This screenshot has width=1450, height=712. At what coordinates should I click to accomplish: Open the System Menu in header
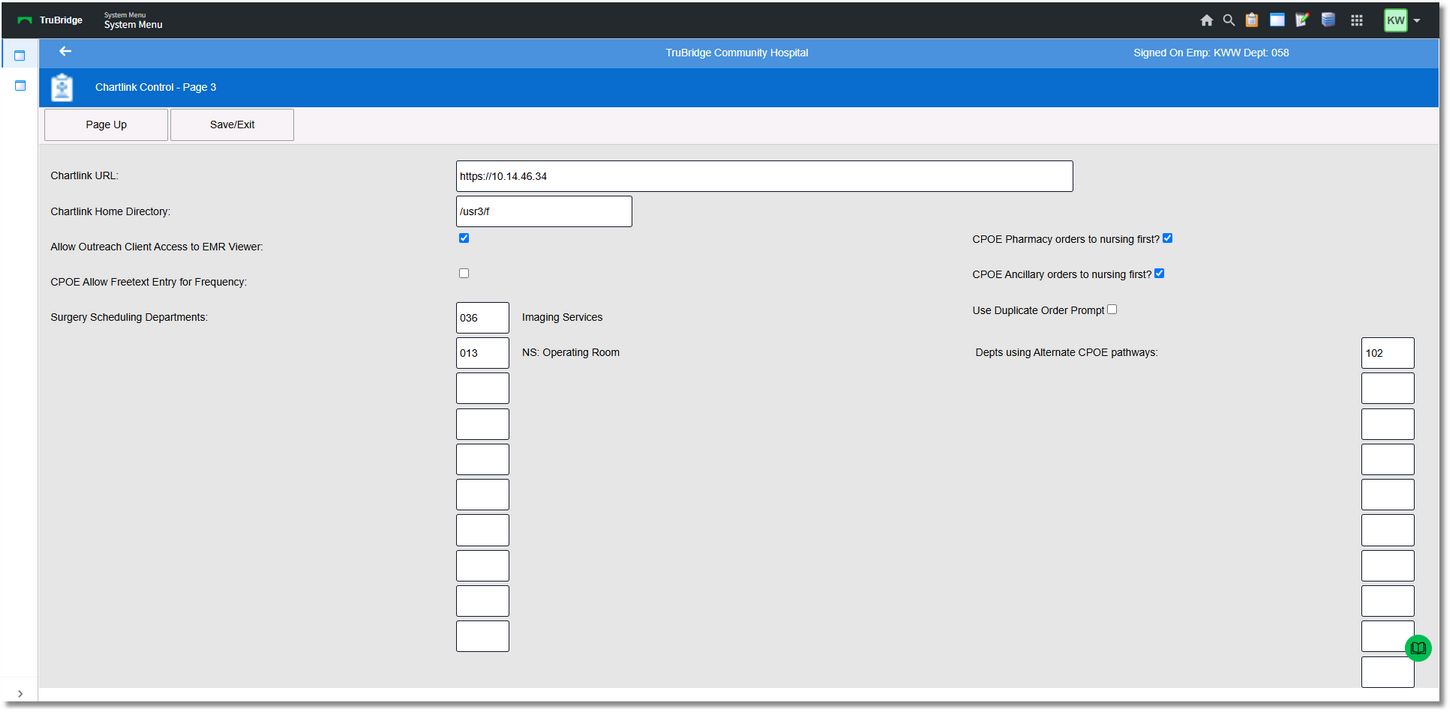coord(133,21)
